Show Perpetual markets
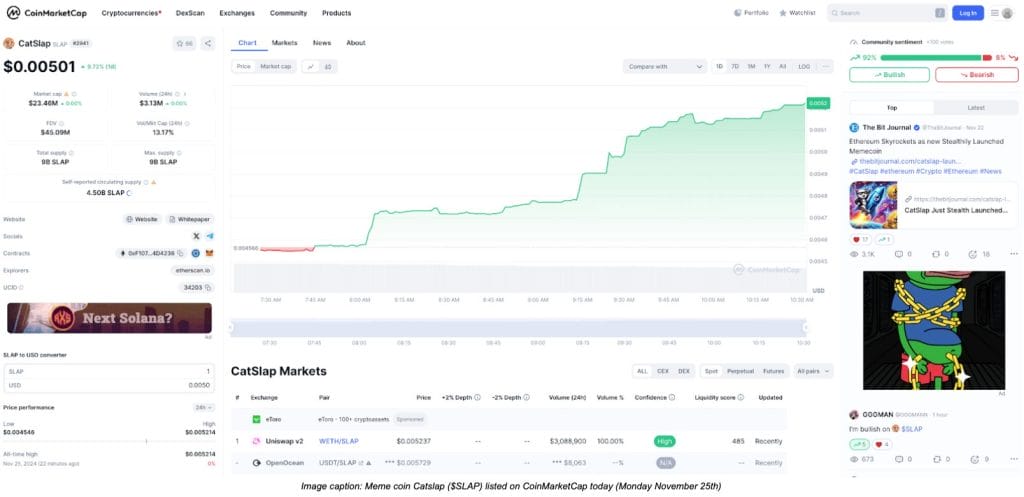This screenshot has width=1024, height=497. (740, 371)
